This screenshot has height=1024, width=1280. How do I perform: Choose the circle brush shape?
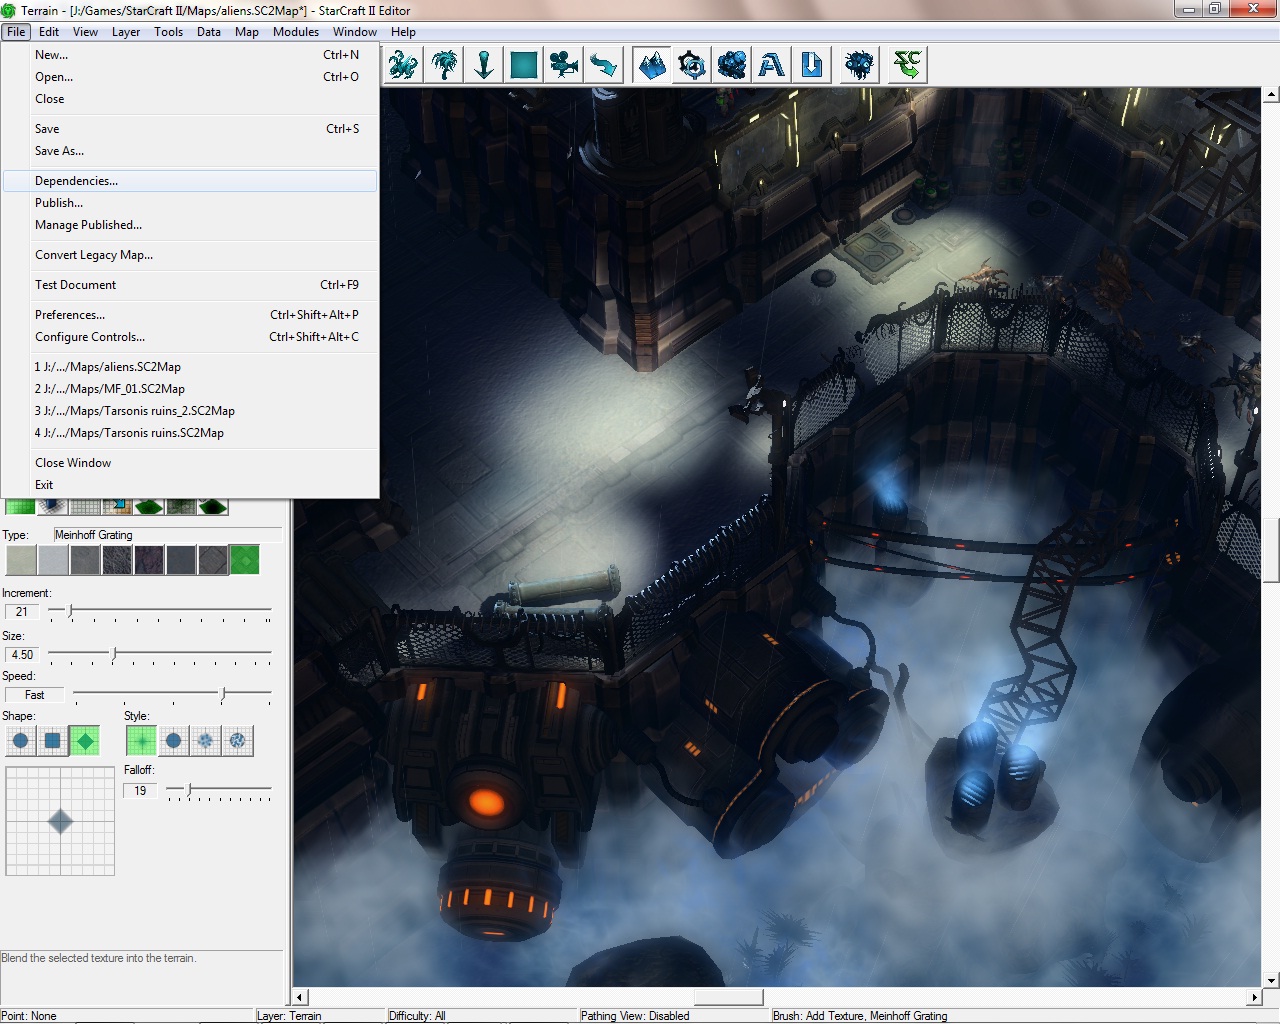coord(20,741)
